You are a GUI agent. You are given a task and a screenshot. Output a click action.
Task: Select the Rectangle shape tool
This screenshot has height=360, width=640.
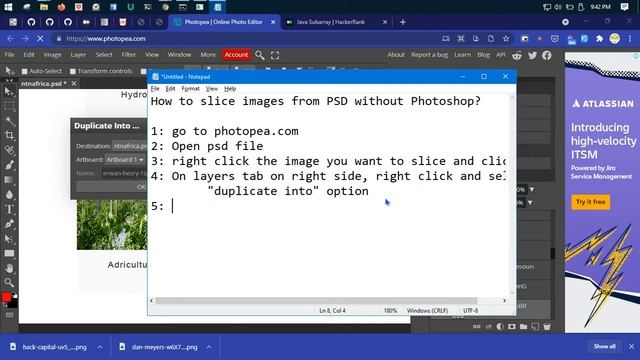[9, 253]
